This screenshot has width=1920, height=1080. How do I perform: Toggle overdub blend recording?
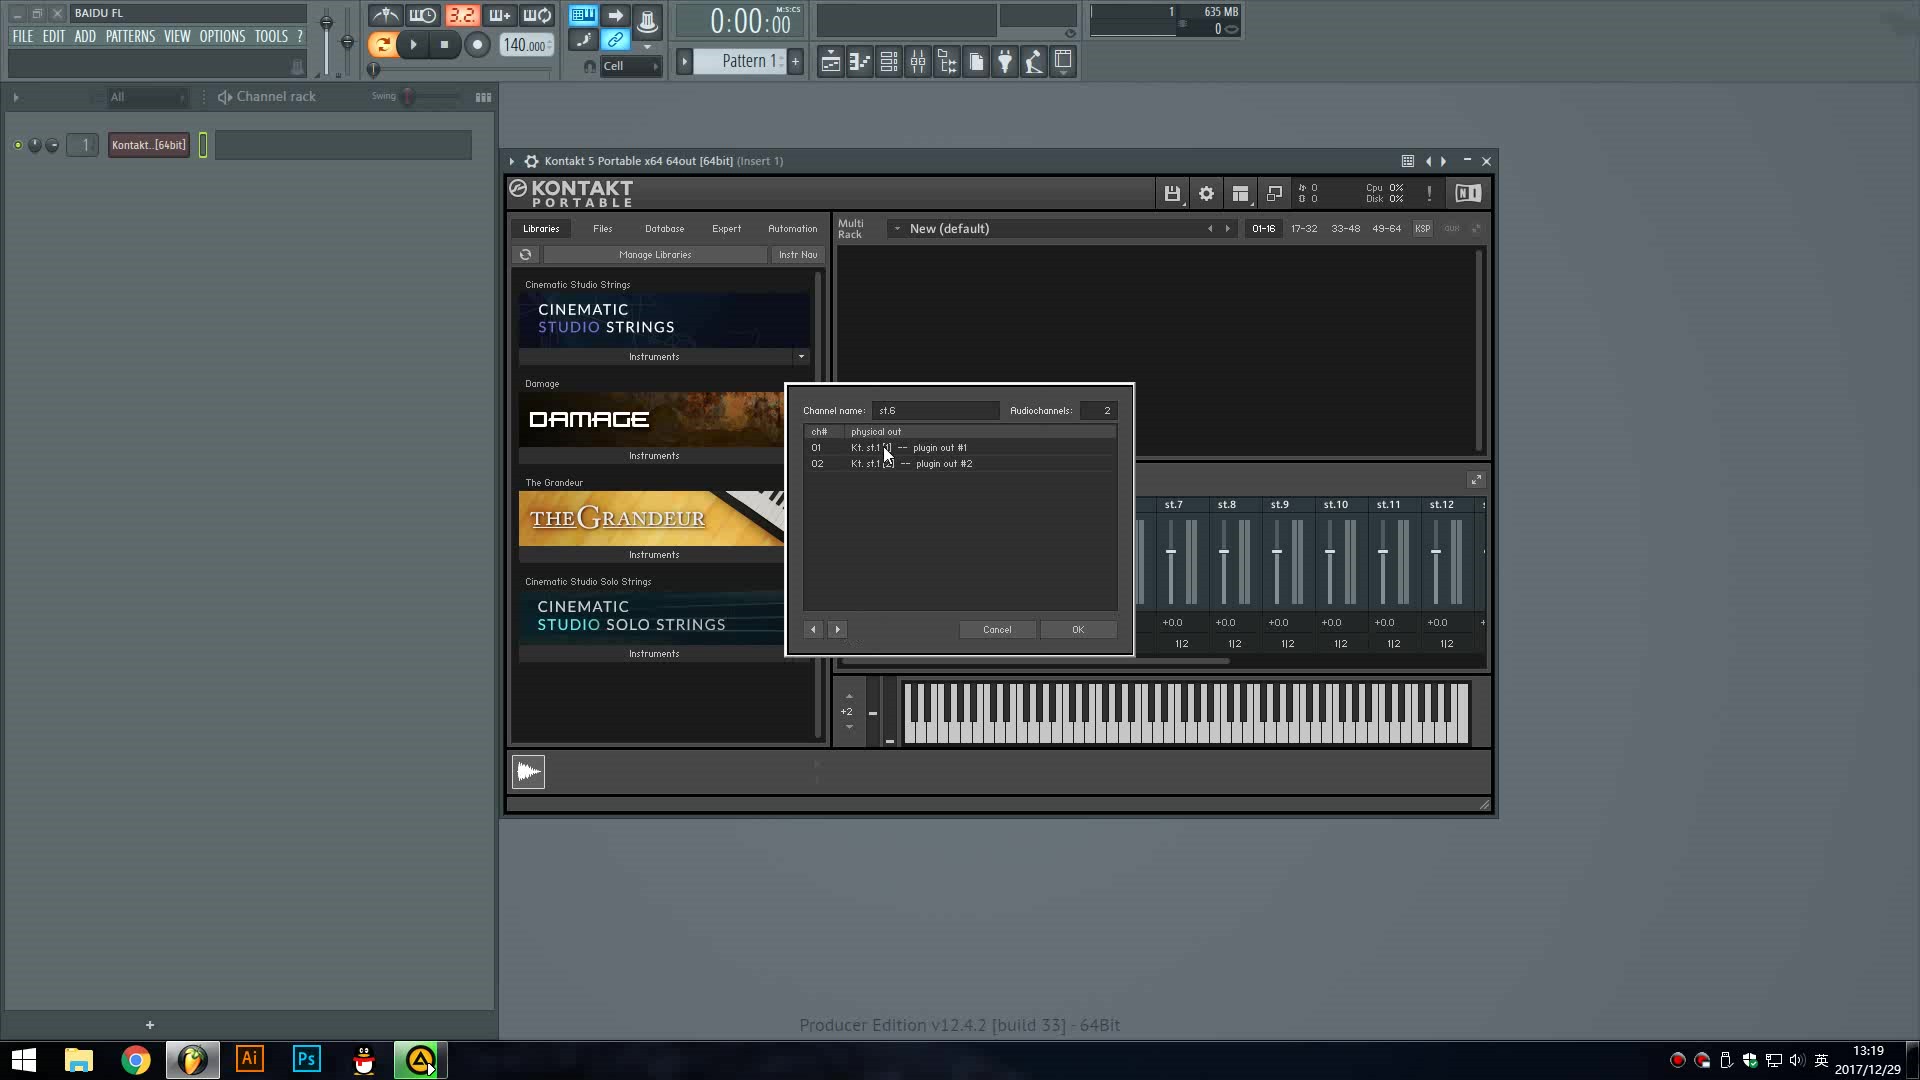499,16
